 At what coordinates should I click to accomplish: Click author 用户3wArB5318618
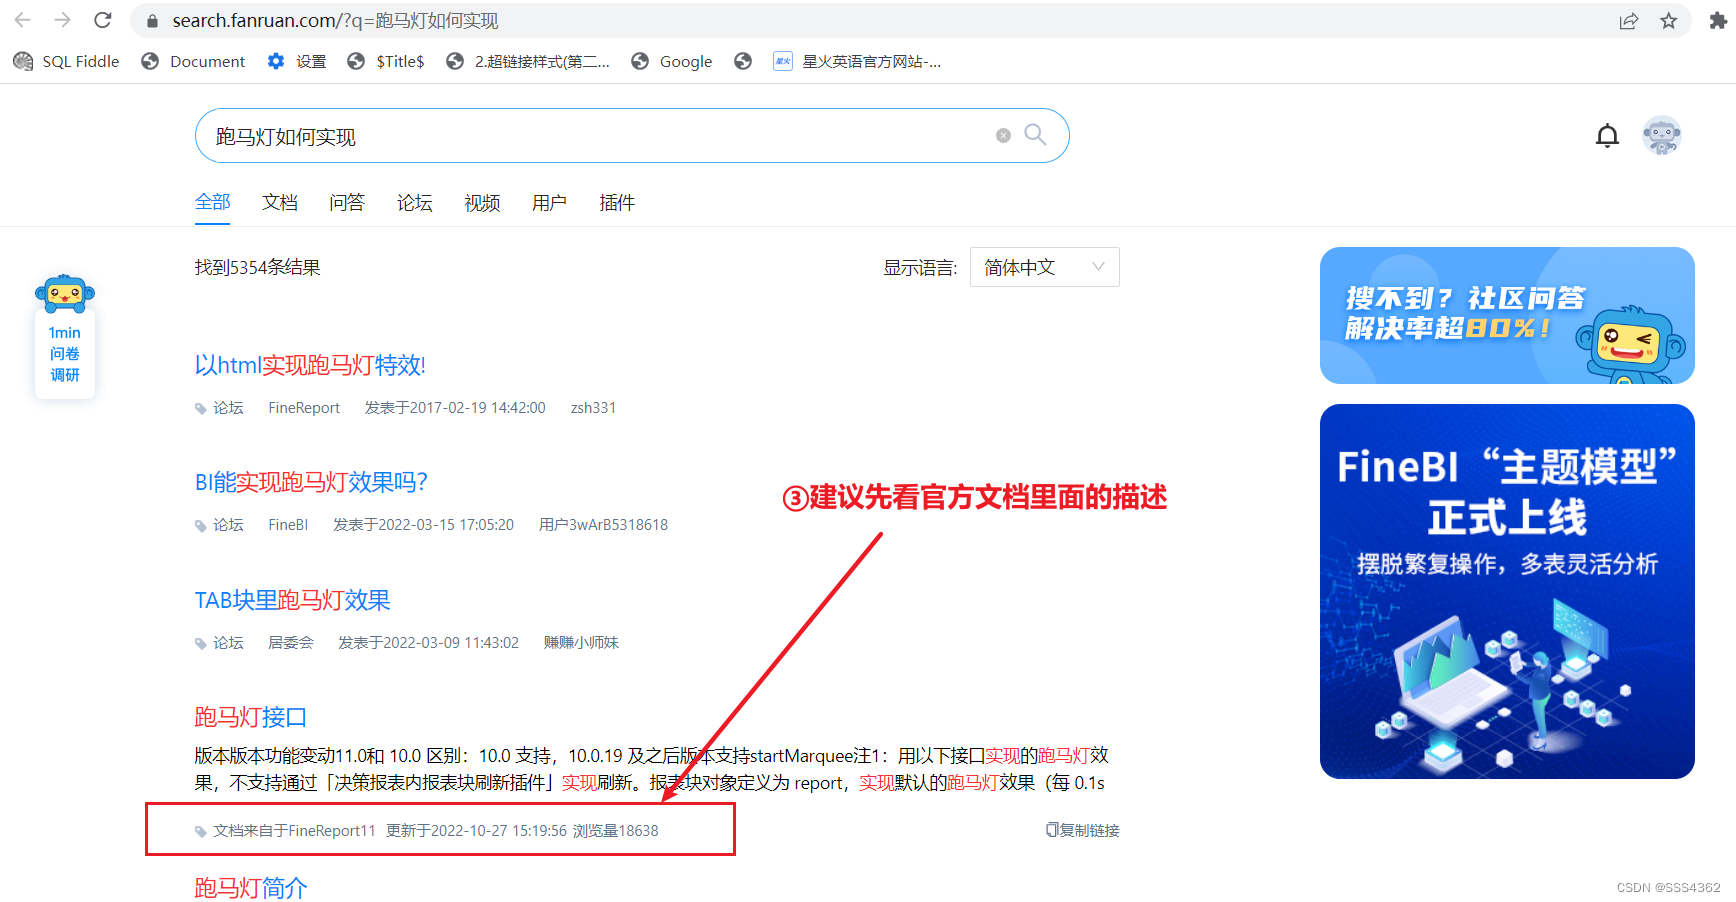[603, 525]
